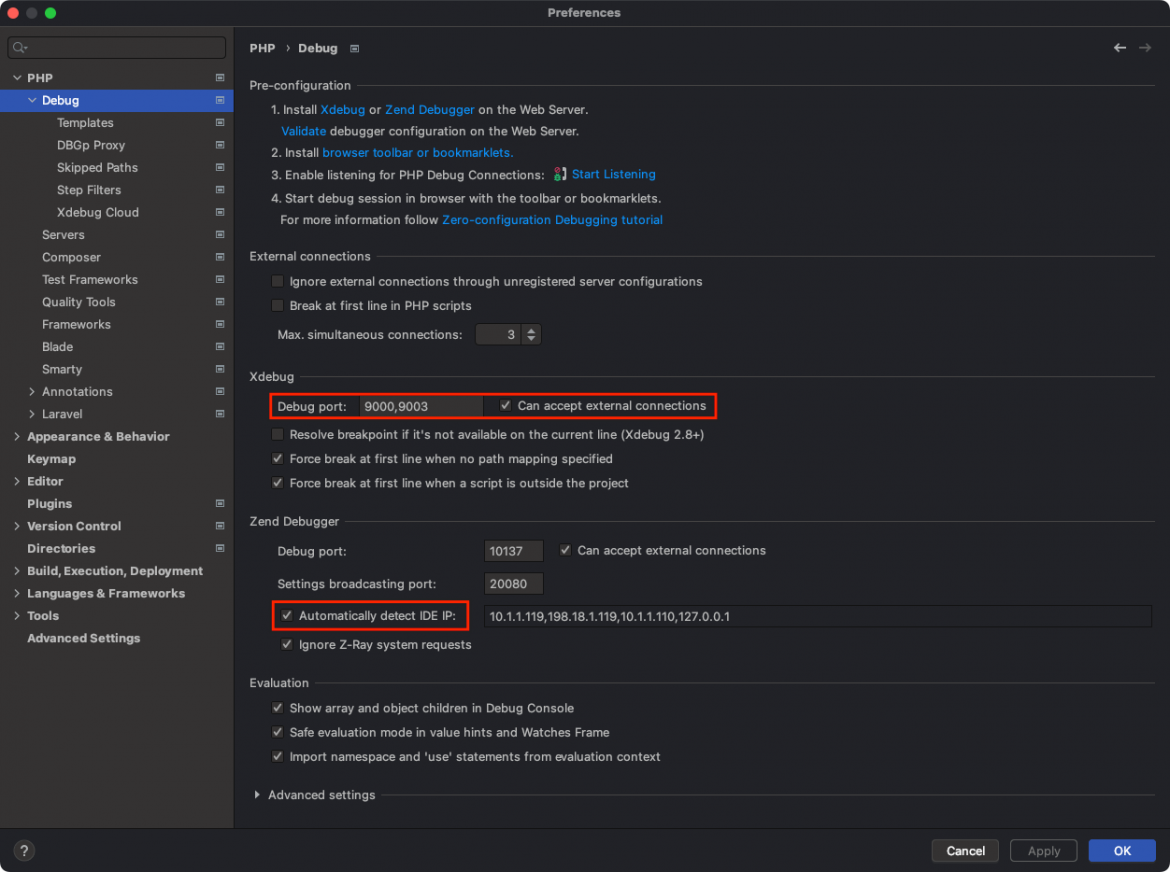Enable ignoring external connections through unregistered servers
Viewport: 1170px width, 872px height.
pyautogui.click(x=278, y=281)
